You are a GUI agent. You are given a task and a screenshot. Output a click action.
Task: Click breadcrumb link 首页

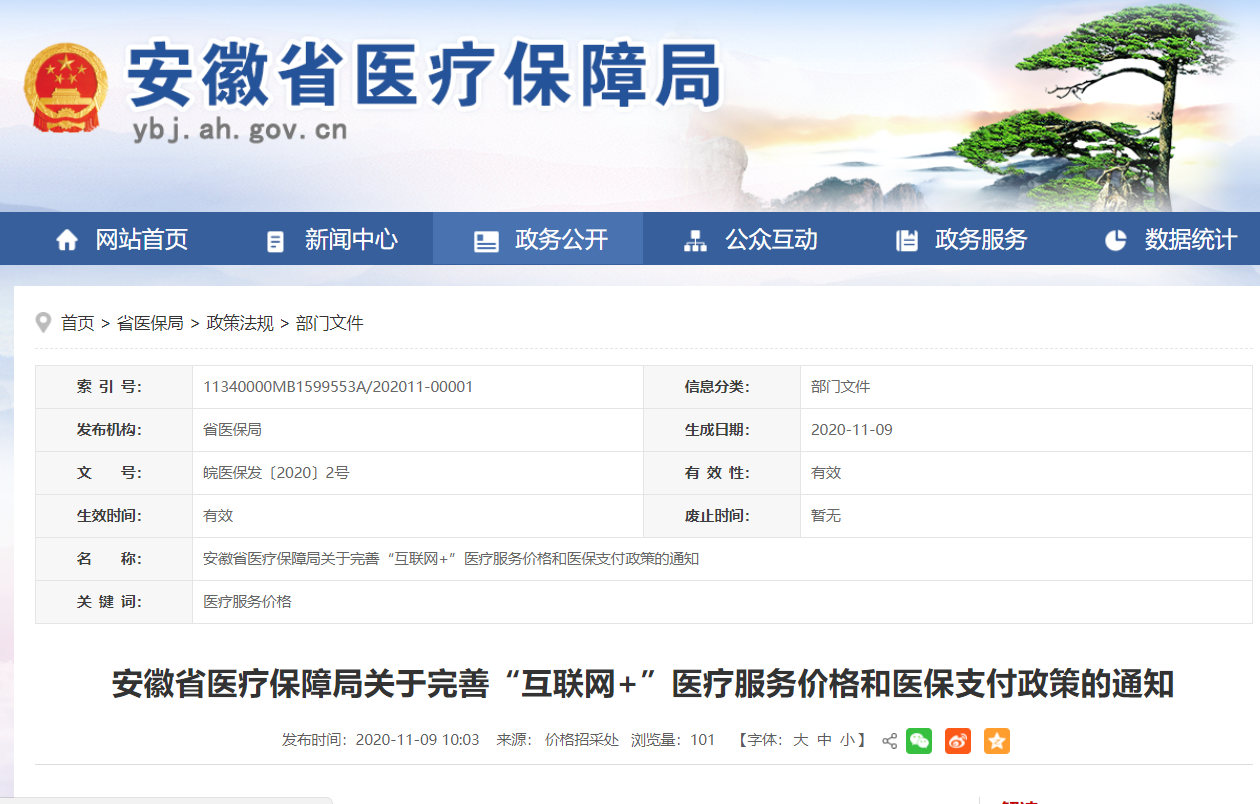(77, 323)
